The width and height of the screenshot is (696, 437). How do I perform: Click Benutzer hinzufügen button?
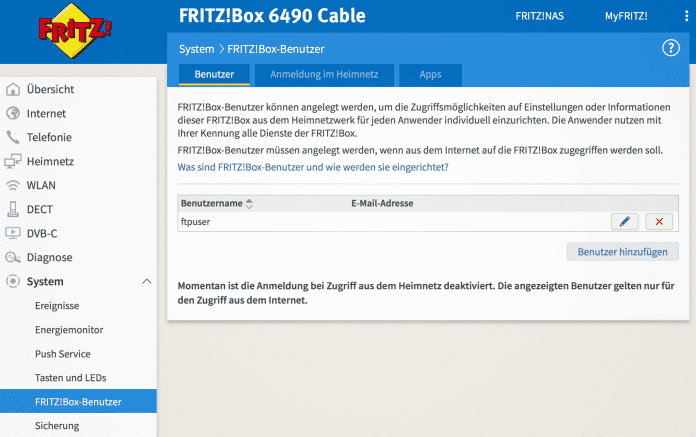622,251
